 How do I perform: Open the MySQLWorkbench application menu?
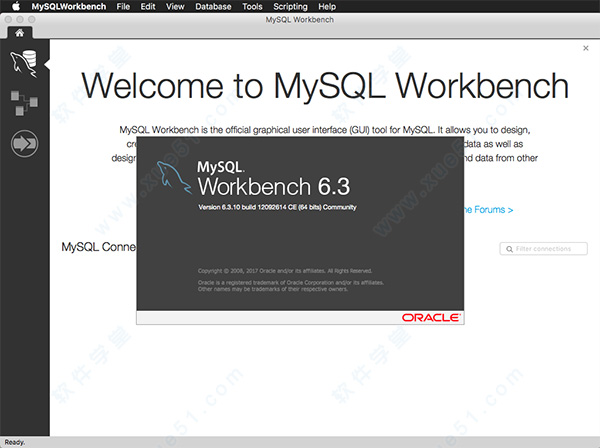point(68,6)
